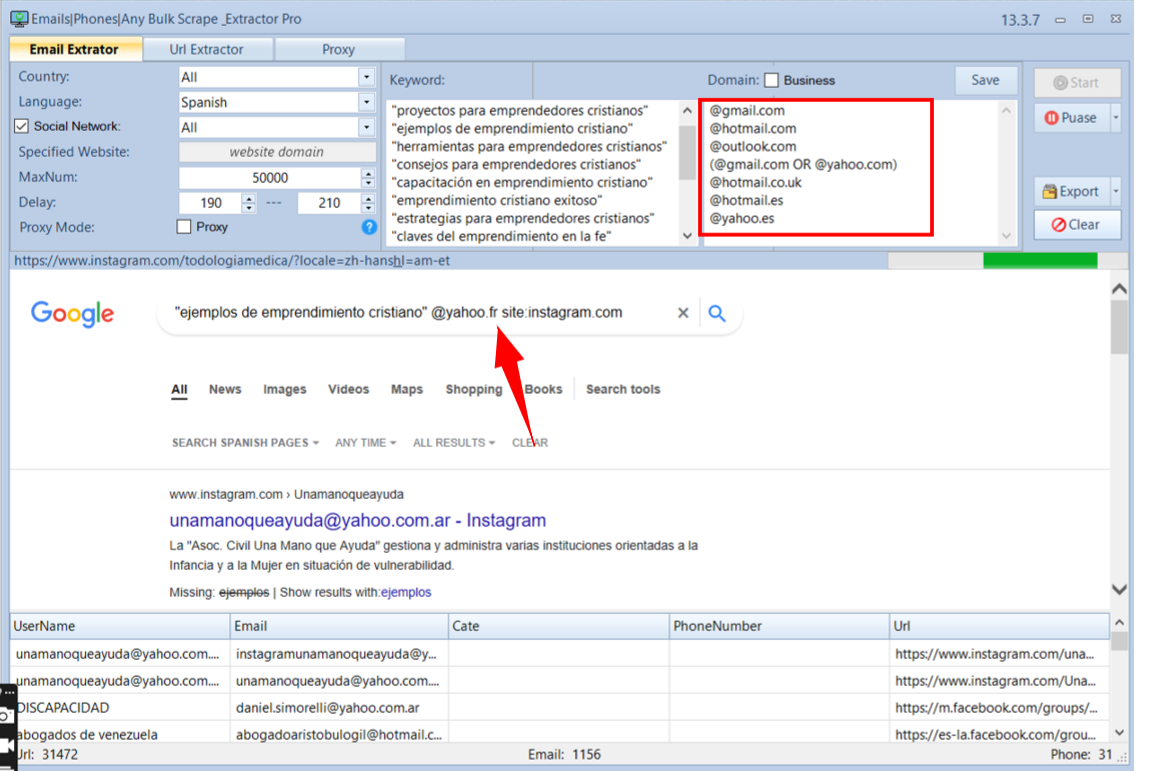
Task: Select domain entry @yahoo.es
Action: pyautogui.click(x=742, y=219)
